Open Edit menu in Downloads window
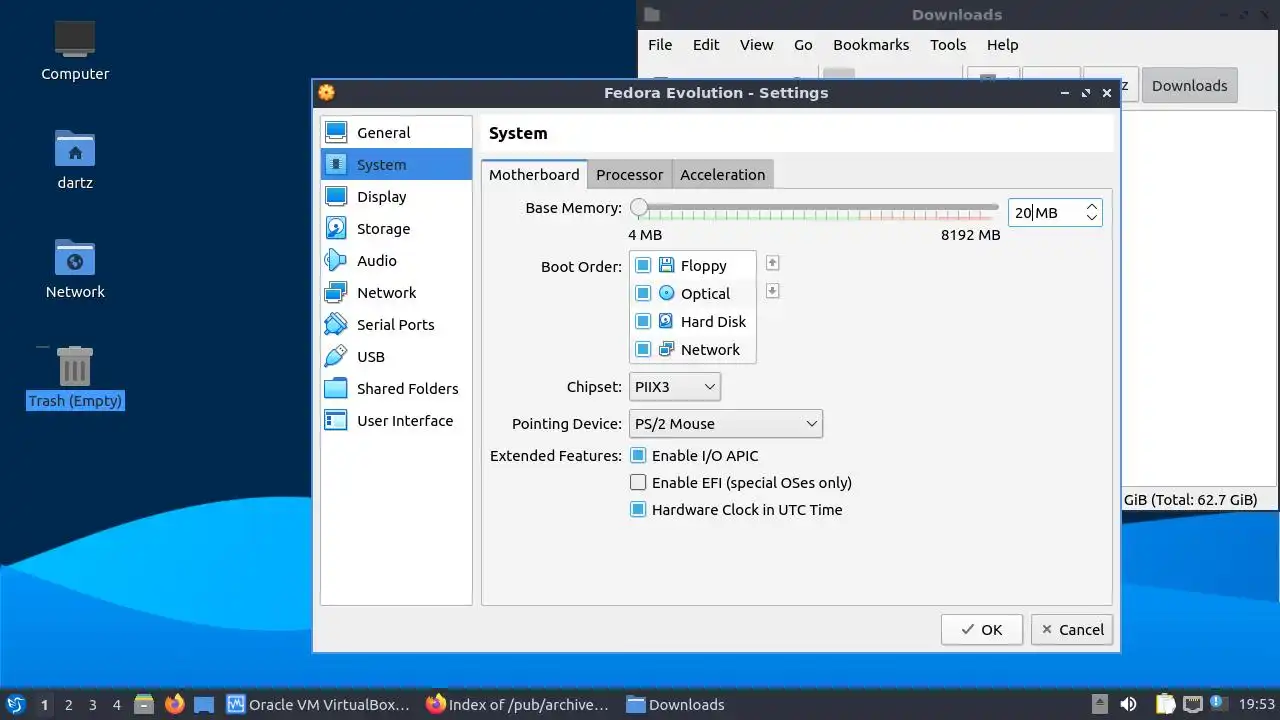Image resolution: width=1280 pixels, height=720 pixels. [x=706, y=45]
